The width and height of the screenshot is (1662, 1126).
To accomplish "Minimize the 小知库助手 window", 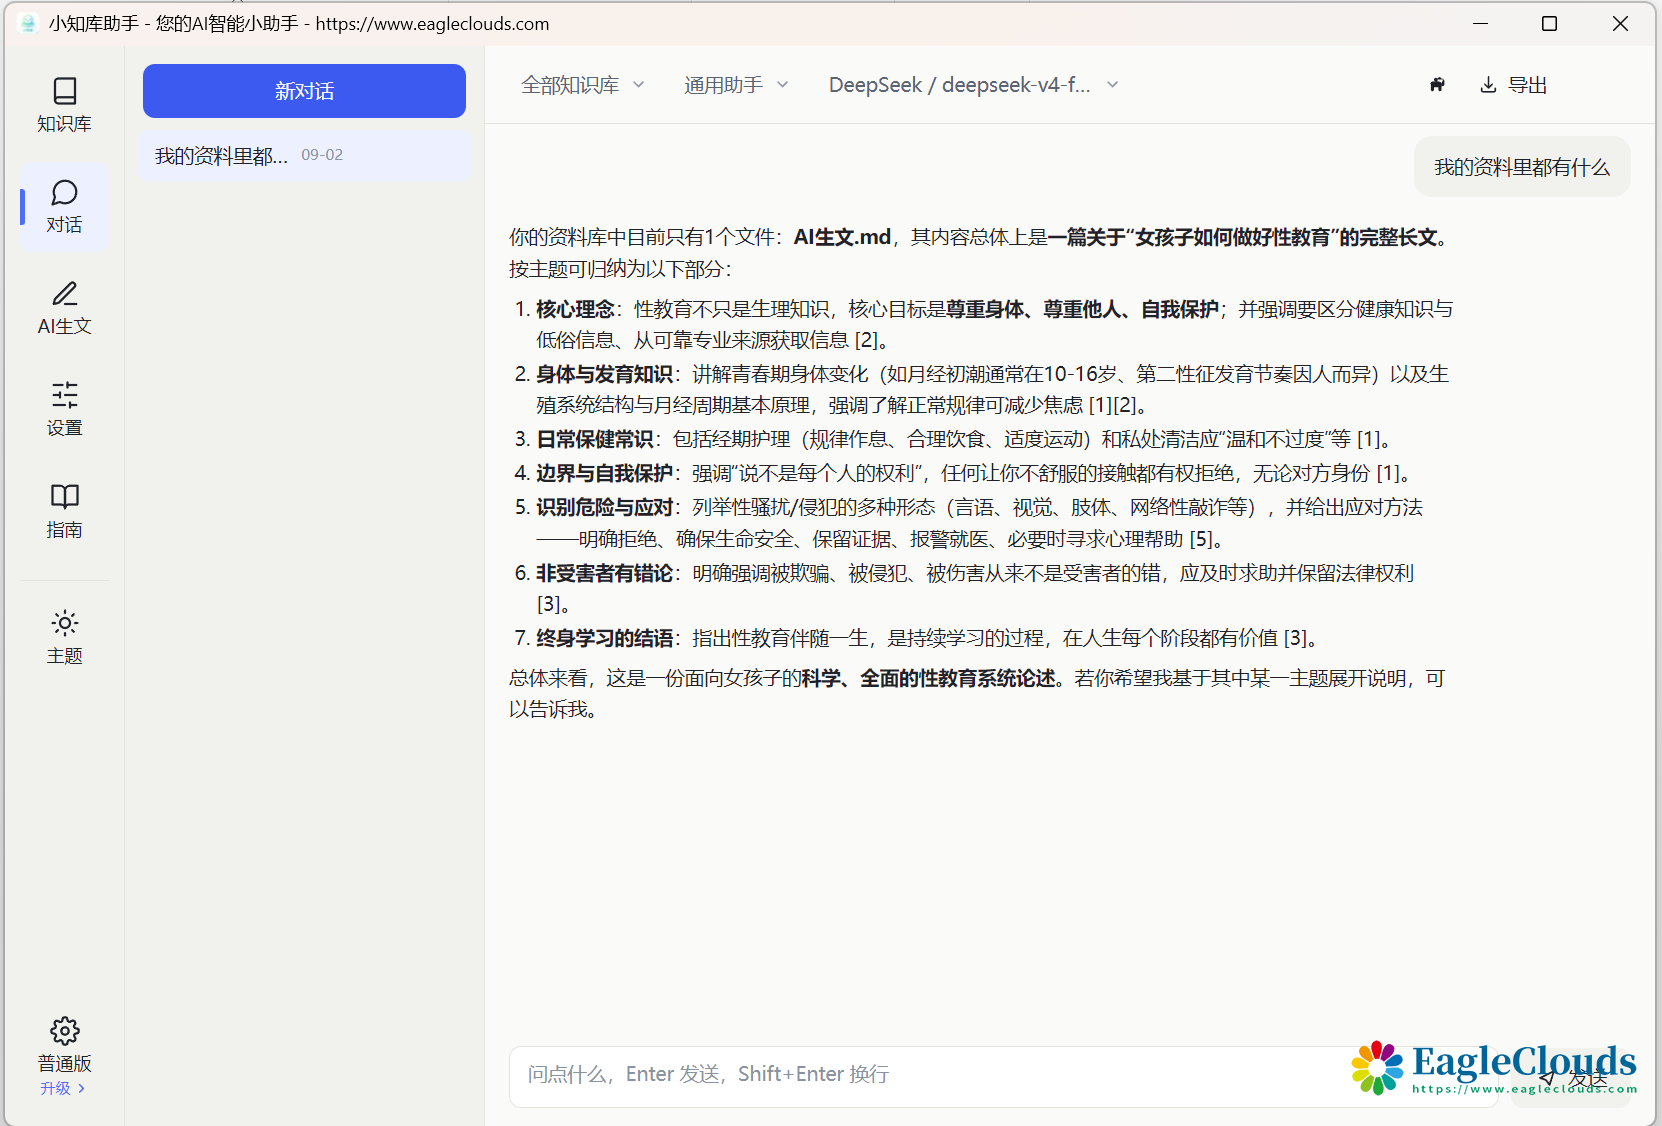I will (1480, 23).
